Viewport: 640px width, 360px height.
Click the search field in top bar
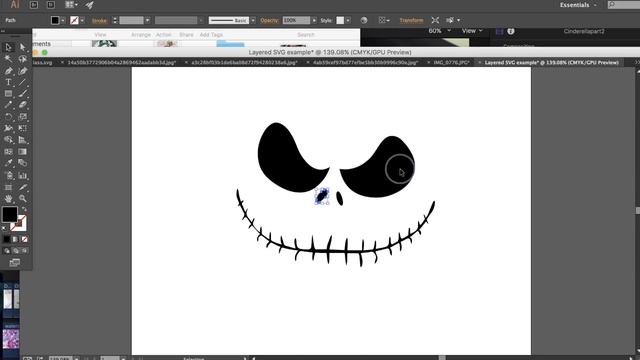click(623, 5)
